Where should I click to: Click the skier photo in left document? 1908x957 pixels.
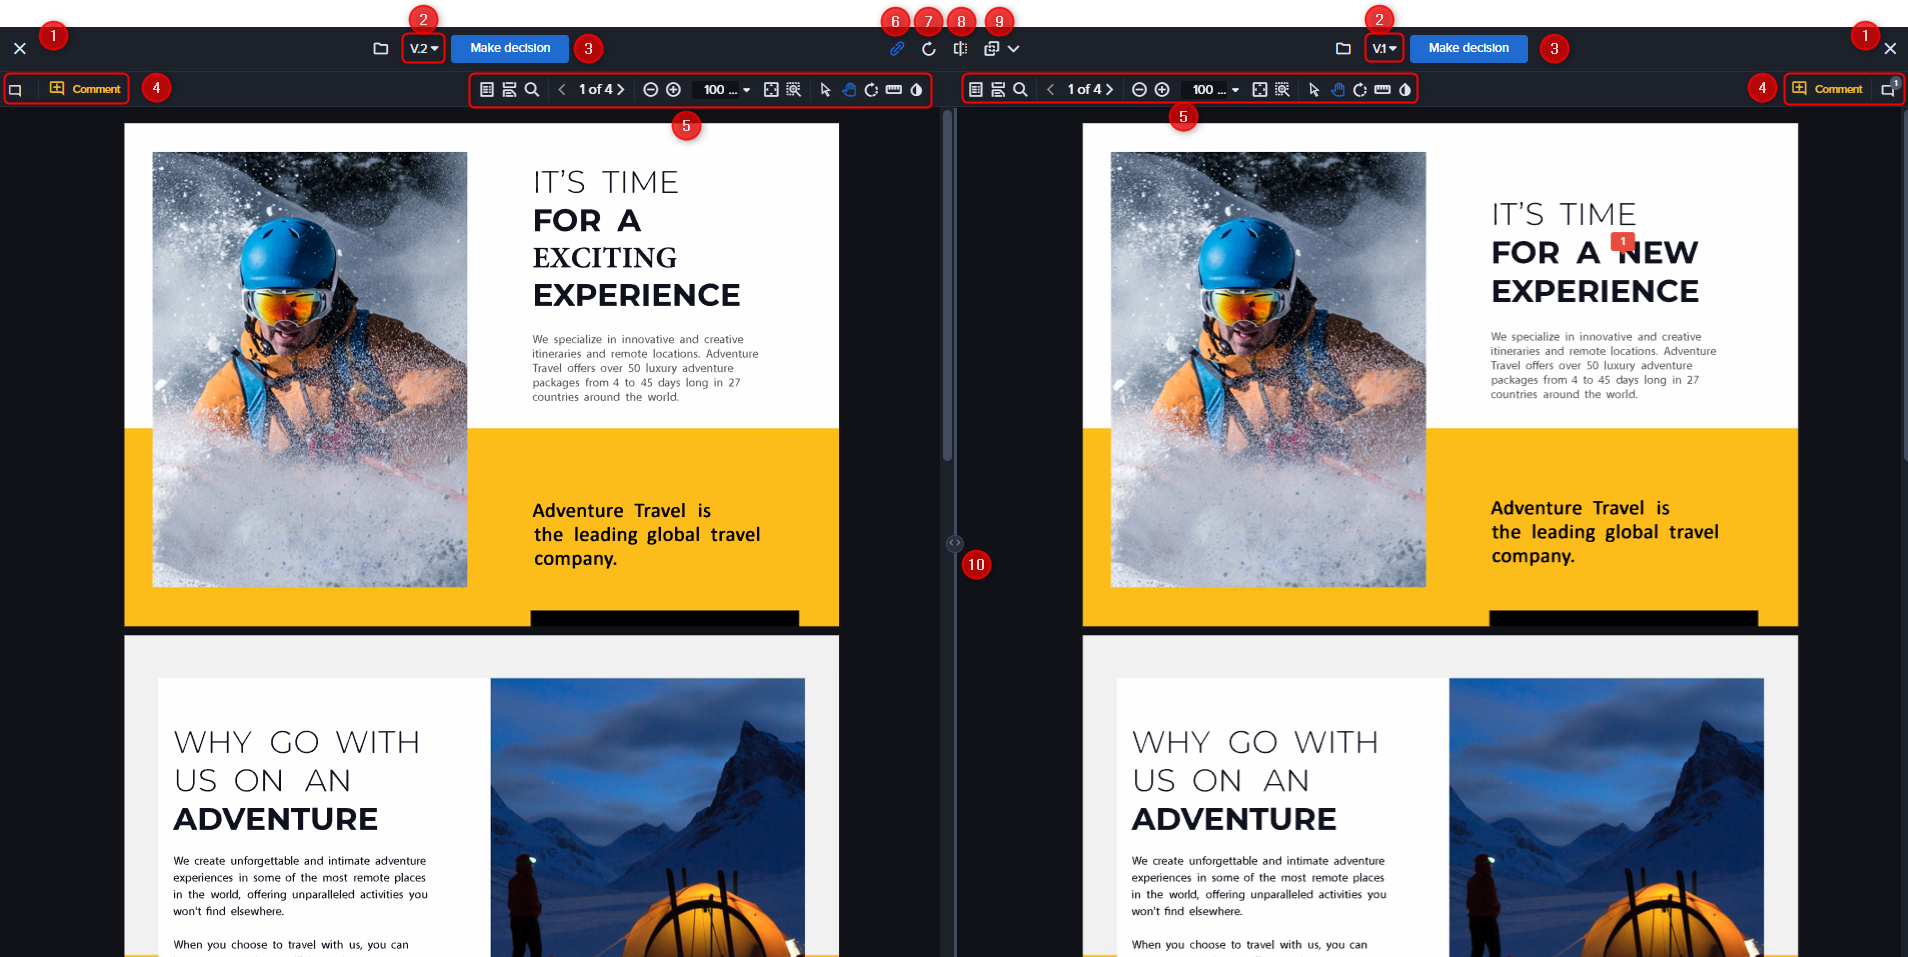(x=310, y=369)
